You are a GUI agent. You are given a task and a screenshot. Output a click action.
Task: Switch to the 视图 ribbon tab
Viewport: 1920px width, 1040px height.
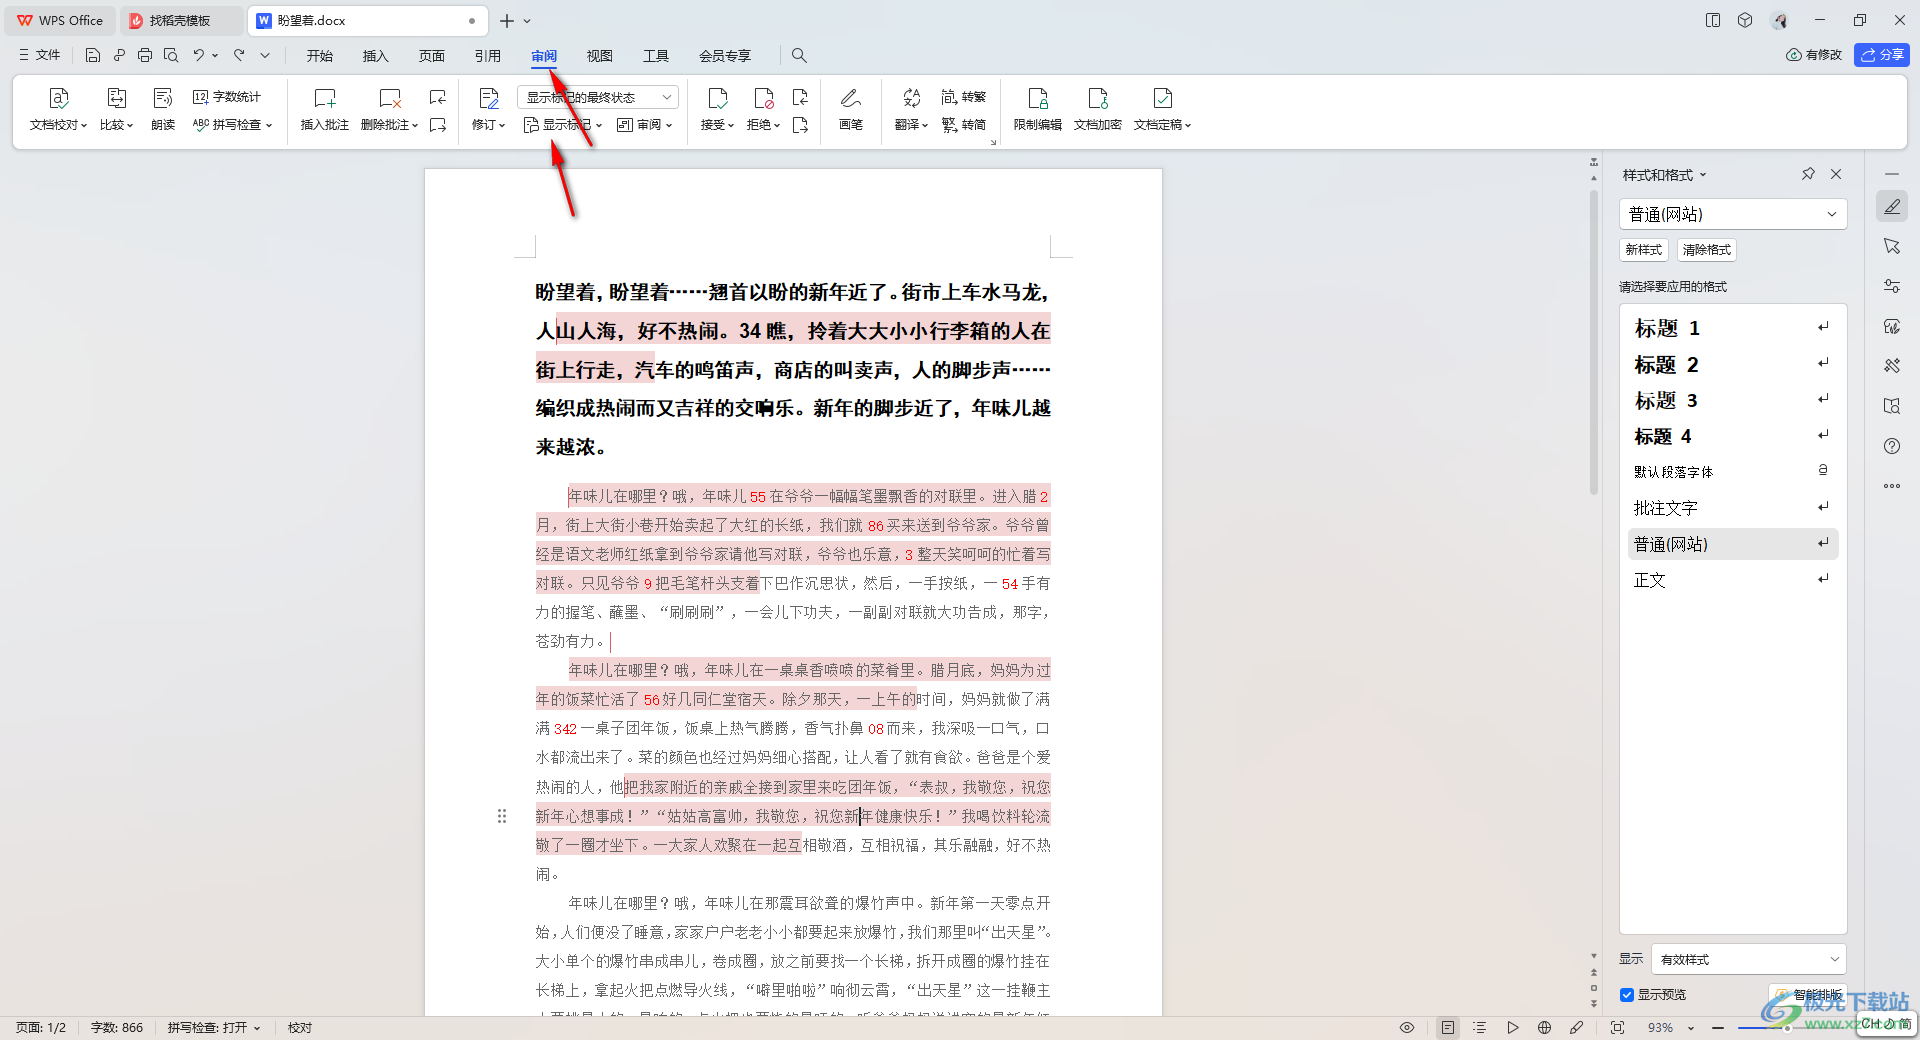(x=600, y=56)
